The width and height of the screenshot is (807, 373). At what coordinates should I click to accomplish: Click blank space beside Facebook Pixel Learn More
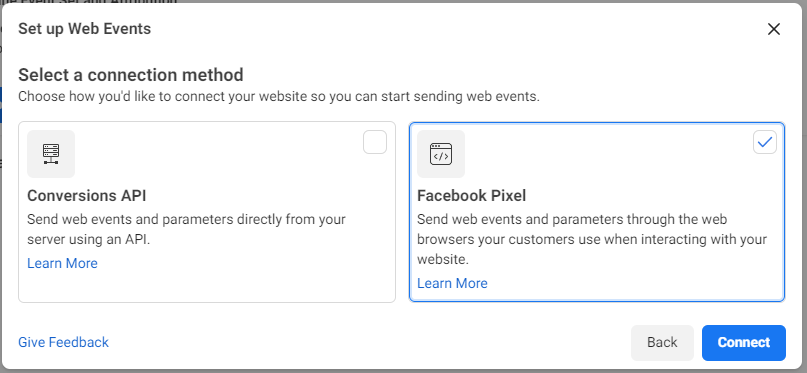tap(633, 283)
